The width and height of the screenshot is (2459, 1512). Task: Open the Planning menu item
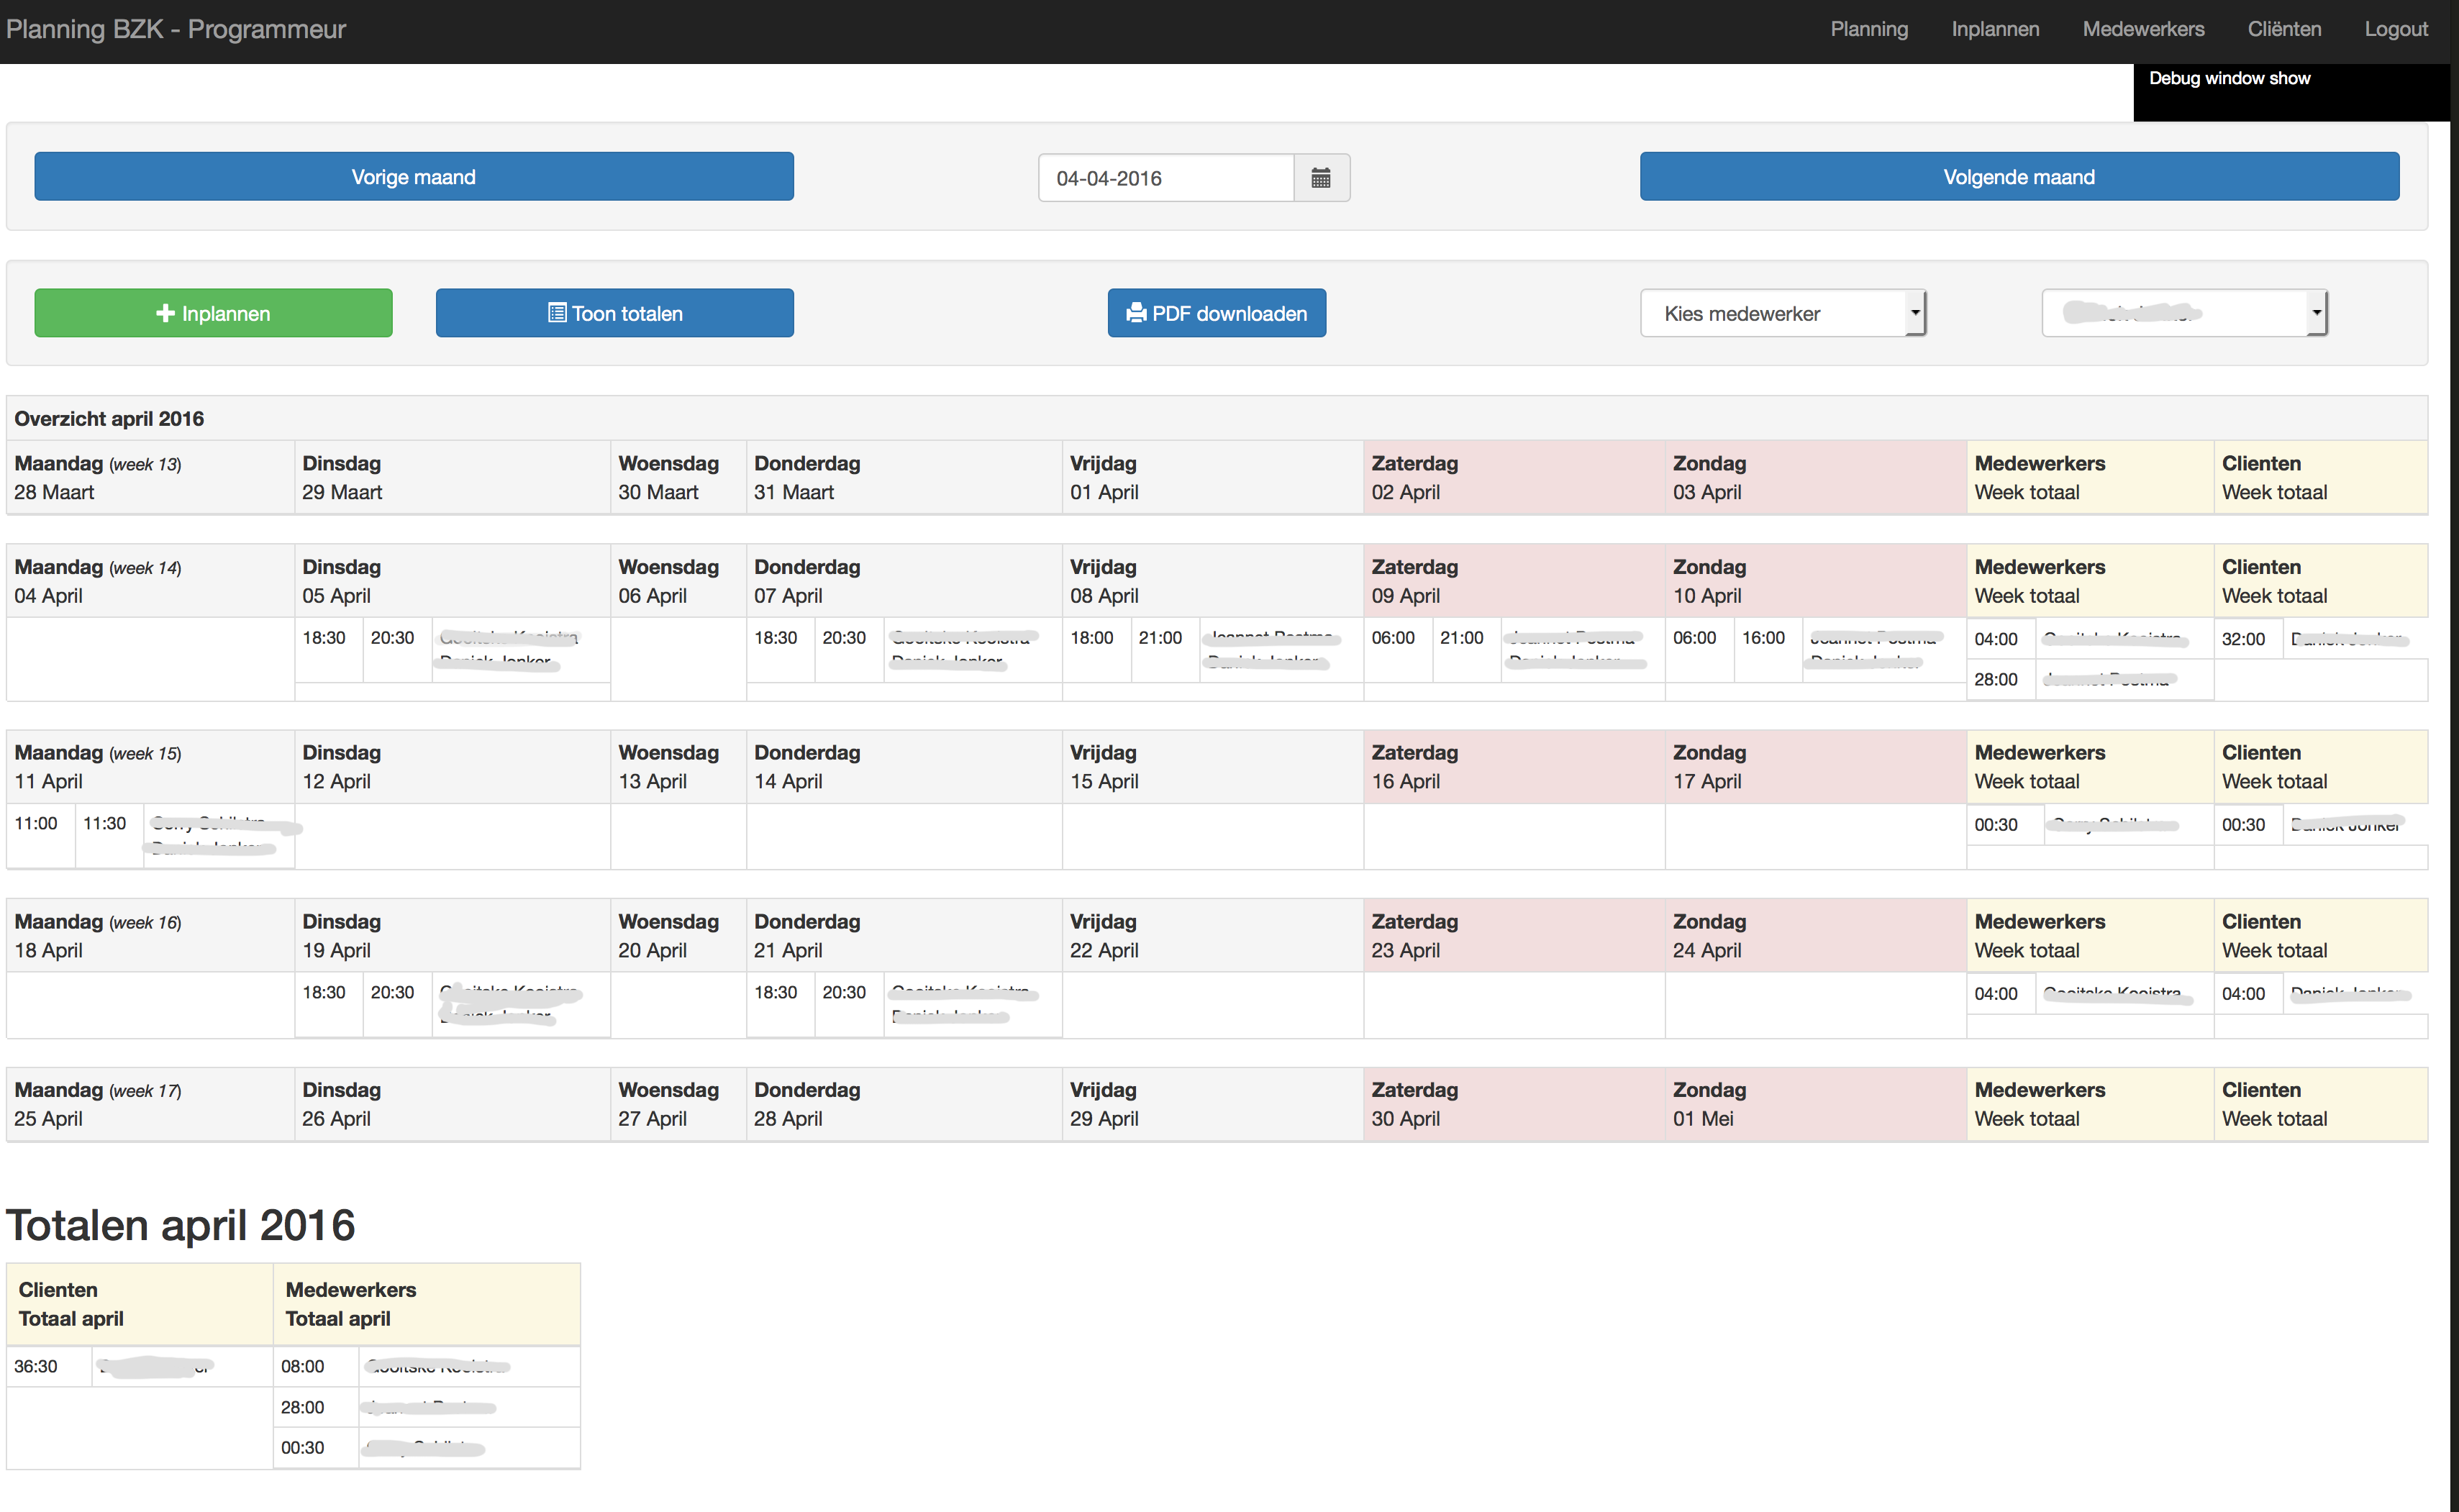coord(1868,29)
